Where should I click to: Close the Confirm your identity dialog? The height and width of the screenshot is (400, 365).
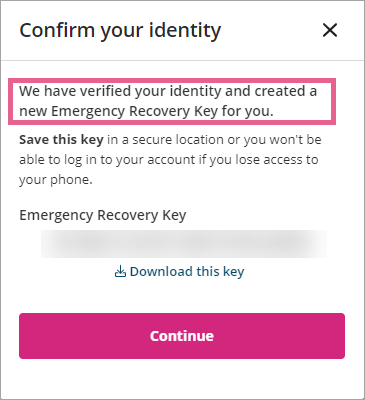pyautogui.click(x=330, y=30)
